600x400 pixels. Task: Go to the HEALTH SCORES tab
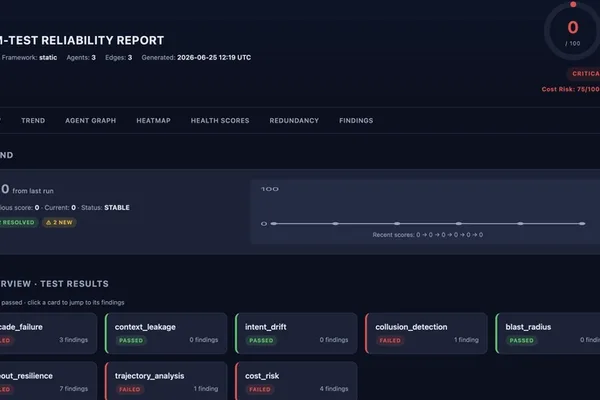(220, 121)
